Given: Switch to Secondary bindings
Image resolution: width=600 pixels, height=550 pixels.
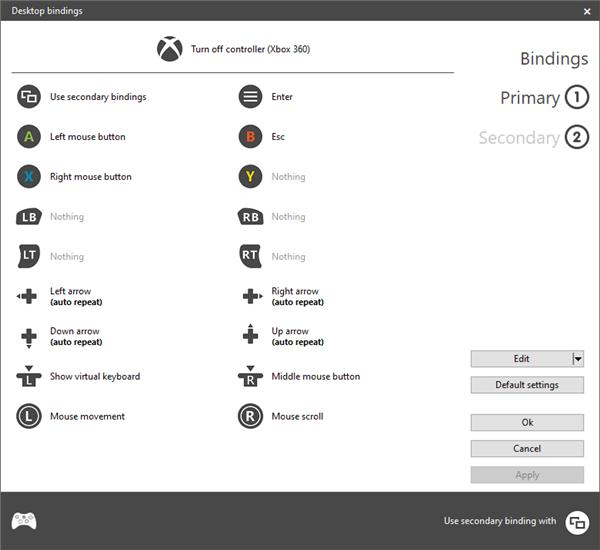Looking at the screenshot, I should pyautogui.click(x=533, y=137).
